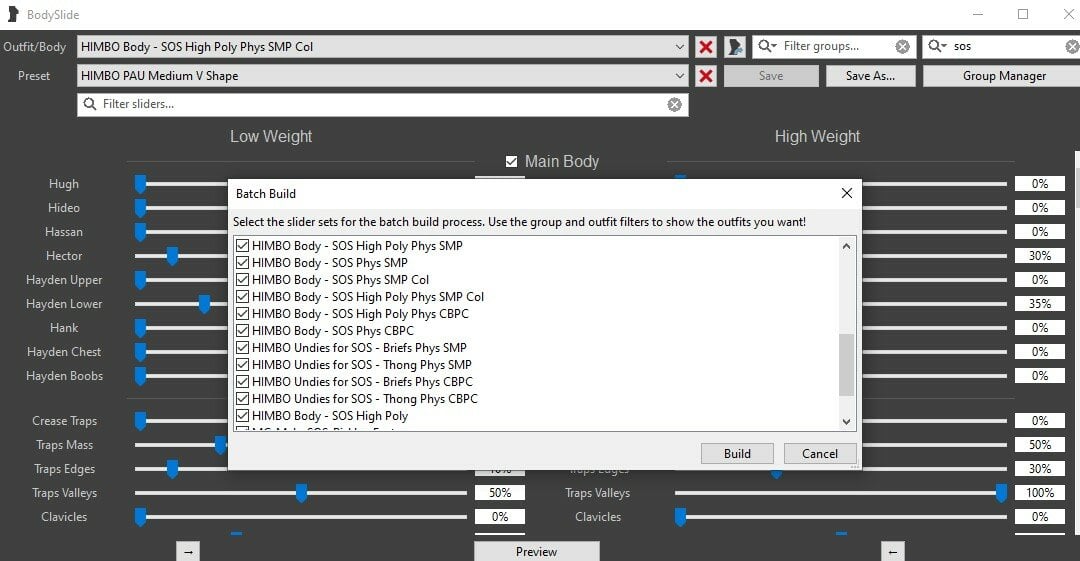Screen dimensions: 1080x561
Task: Click Cancel in Batch Build dialog
Action: (x=820, y=453)
